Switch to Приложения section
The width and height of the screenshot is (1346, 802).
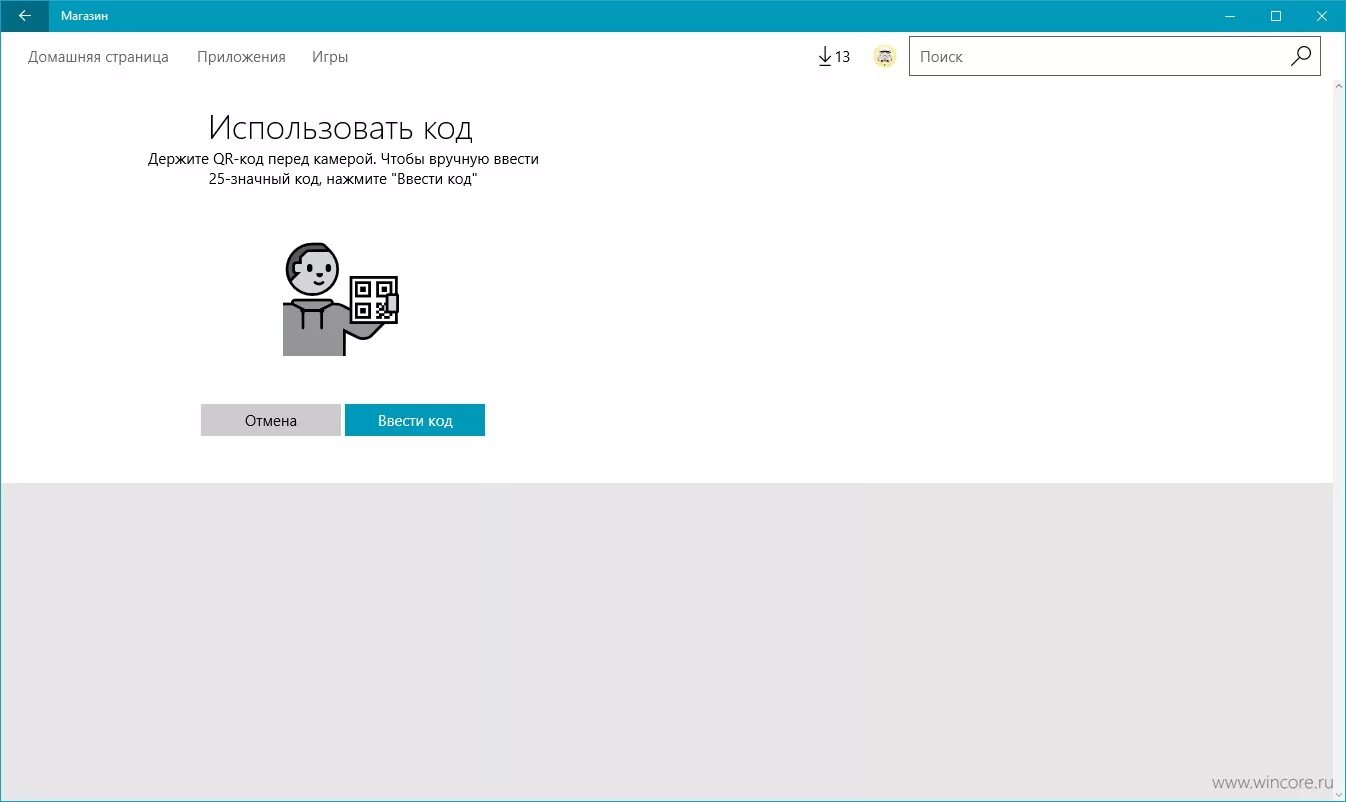(x=241, y=57)
